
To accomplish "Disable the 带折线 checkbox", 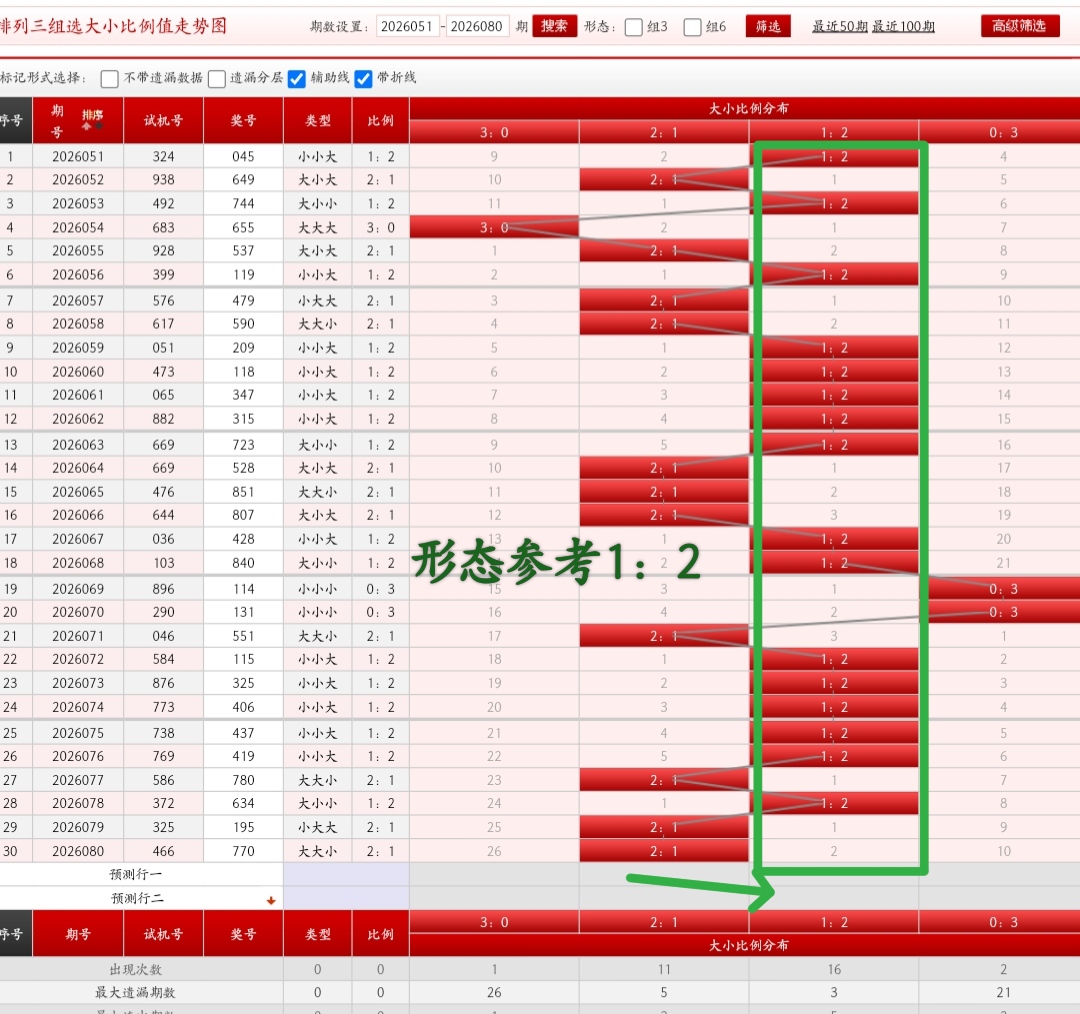I will pos(364,79).
